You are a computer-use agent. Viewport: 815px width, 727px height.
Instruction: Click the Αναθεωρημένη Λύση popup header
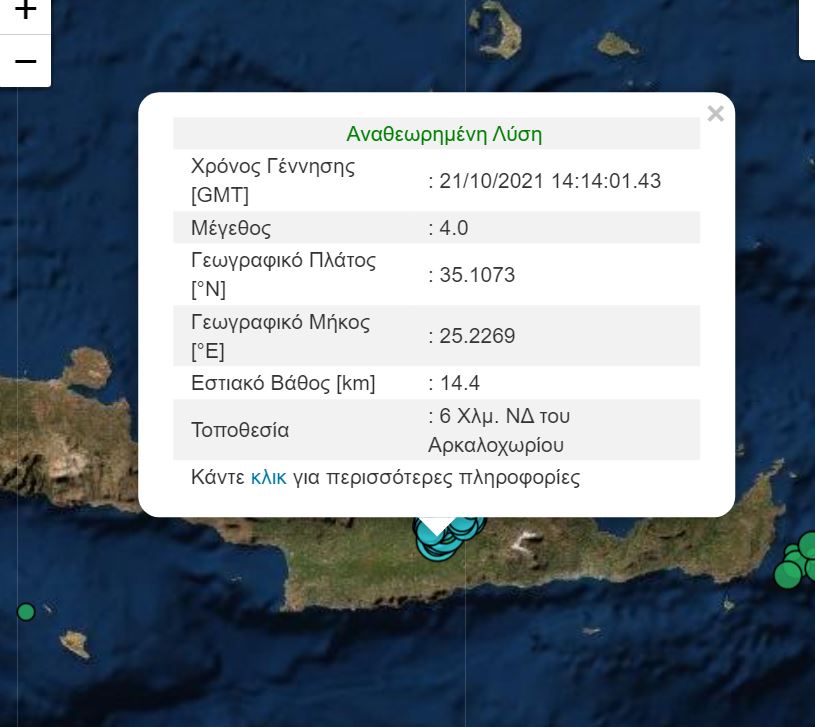click(x=443, y=133)
